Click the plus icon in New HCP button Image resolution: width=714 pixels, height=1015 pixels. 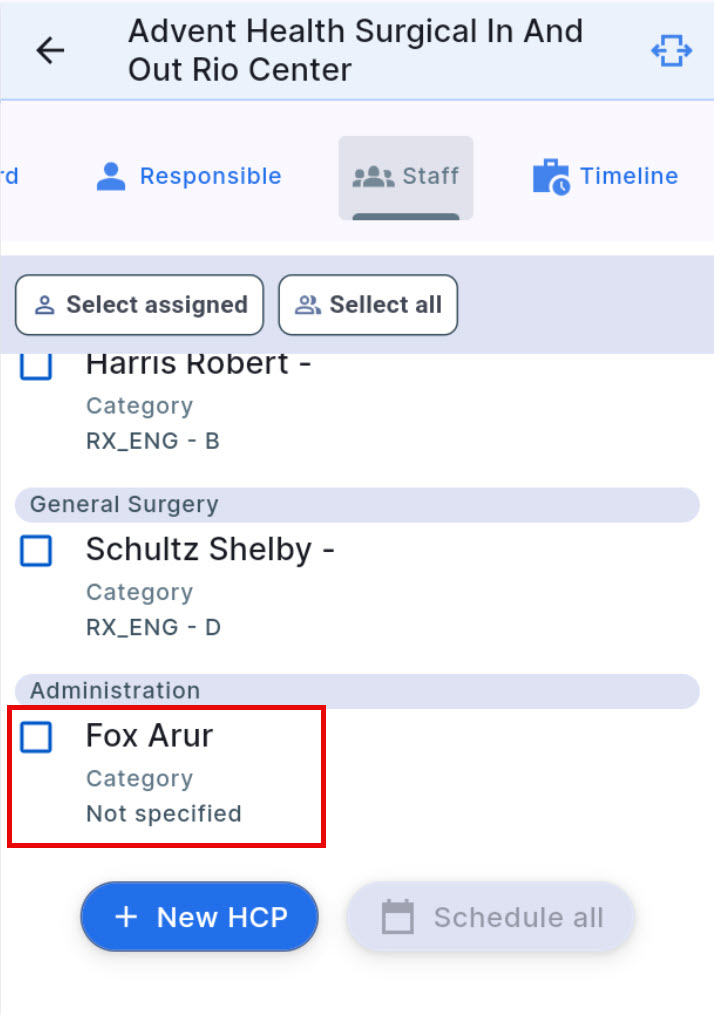click(125, 916)
